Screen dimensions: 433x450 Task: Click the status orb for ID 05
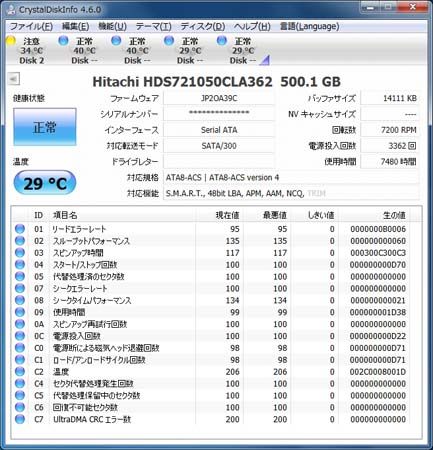pos(20,276)
